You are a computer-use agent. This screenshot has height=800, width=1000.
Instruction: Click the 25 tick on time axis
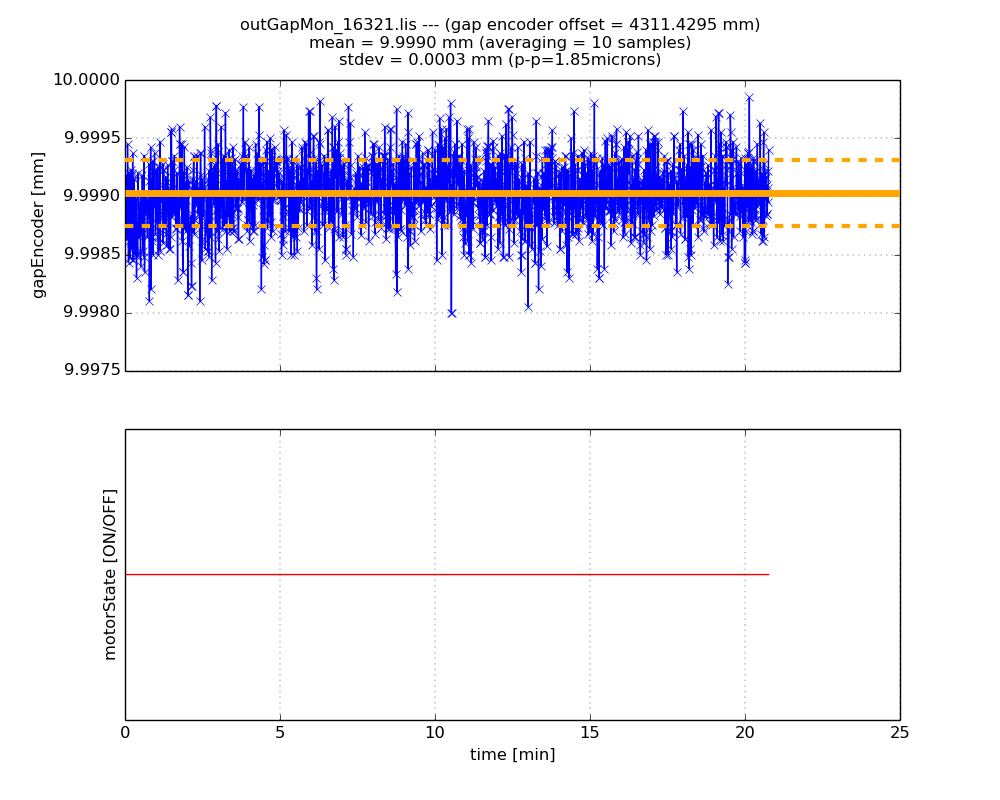point(900,733)
